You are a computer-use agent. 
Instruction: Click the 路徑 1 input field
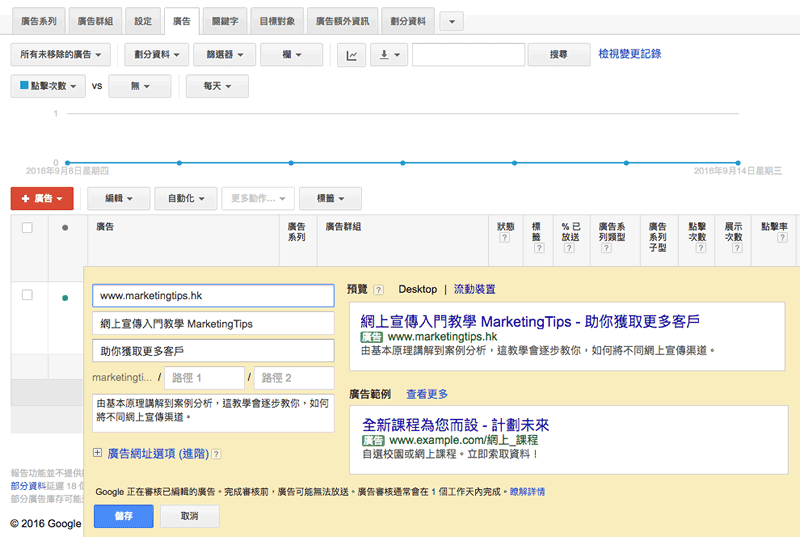pyautogui.click(x=204, y=378)
